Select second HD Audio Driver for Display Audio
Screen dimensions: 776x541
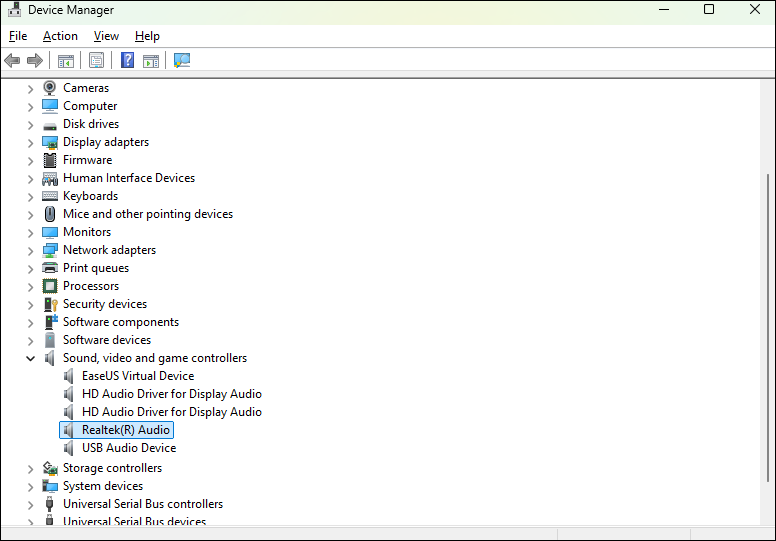pos(172,411)
